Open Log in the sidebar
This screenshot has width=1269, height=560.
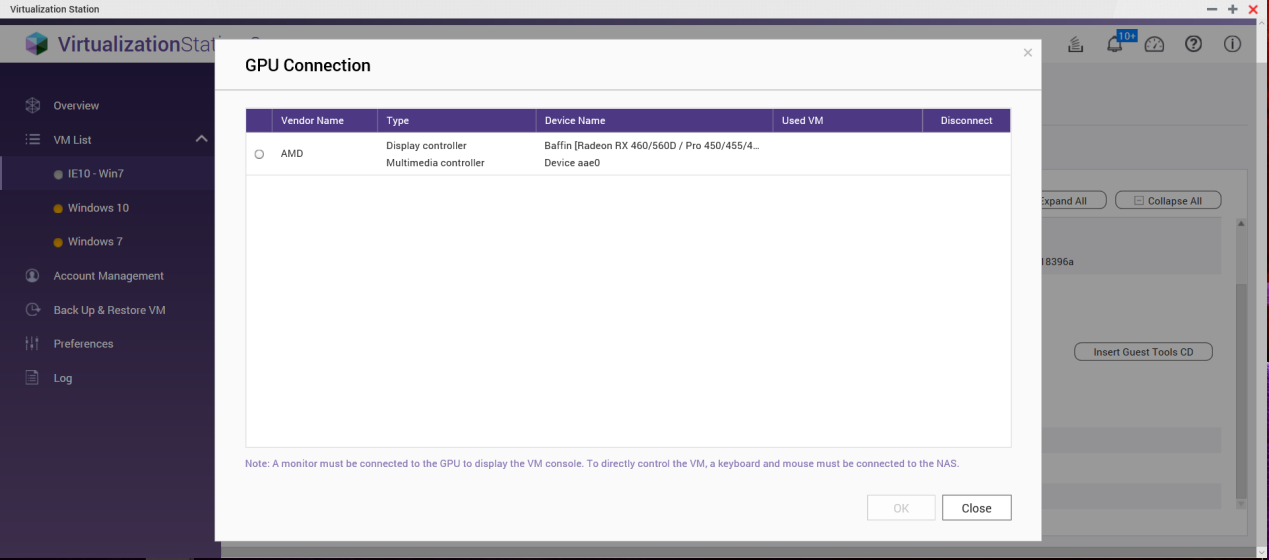pyautogui.click(x=63, y=378)
